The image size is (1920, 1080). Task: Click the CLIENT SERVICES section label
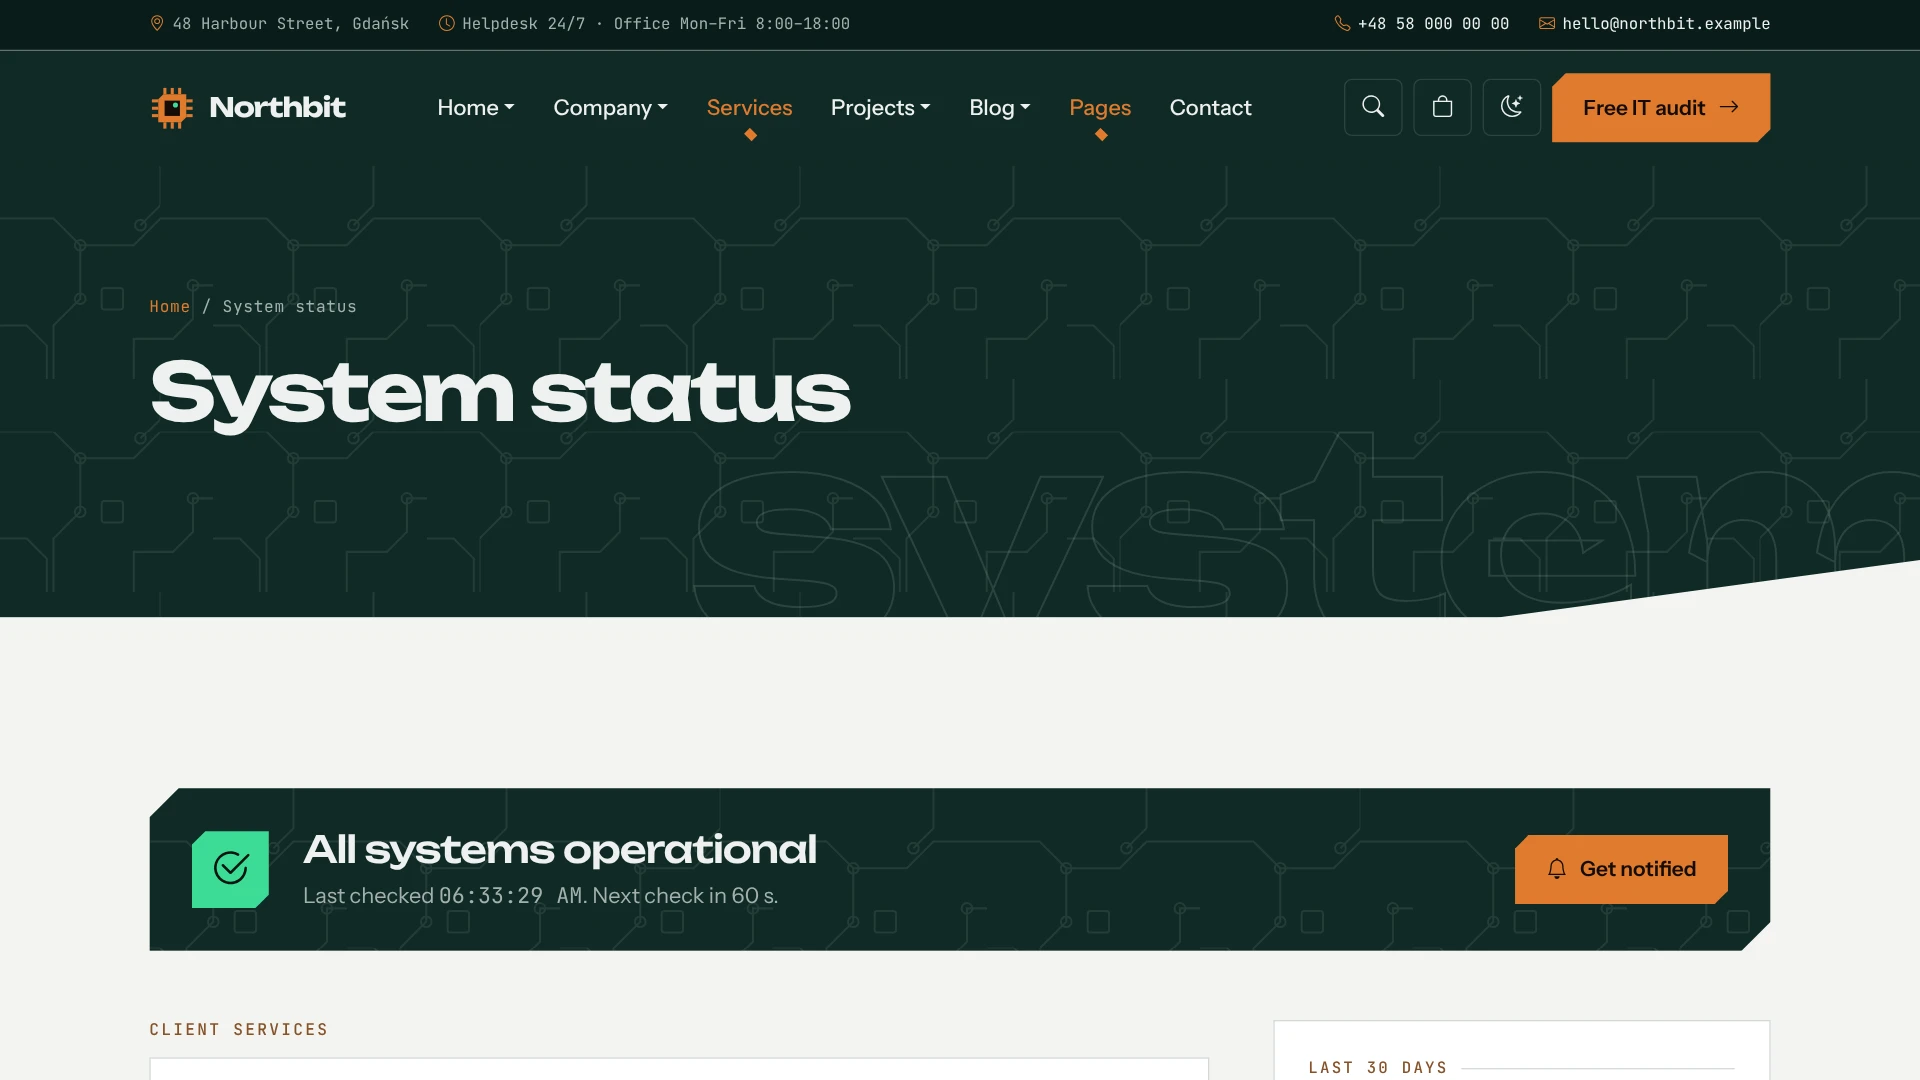pyautogui.click(x=239, y=1029)
